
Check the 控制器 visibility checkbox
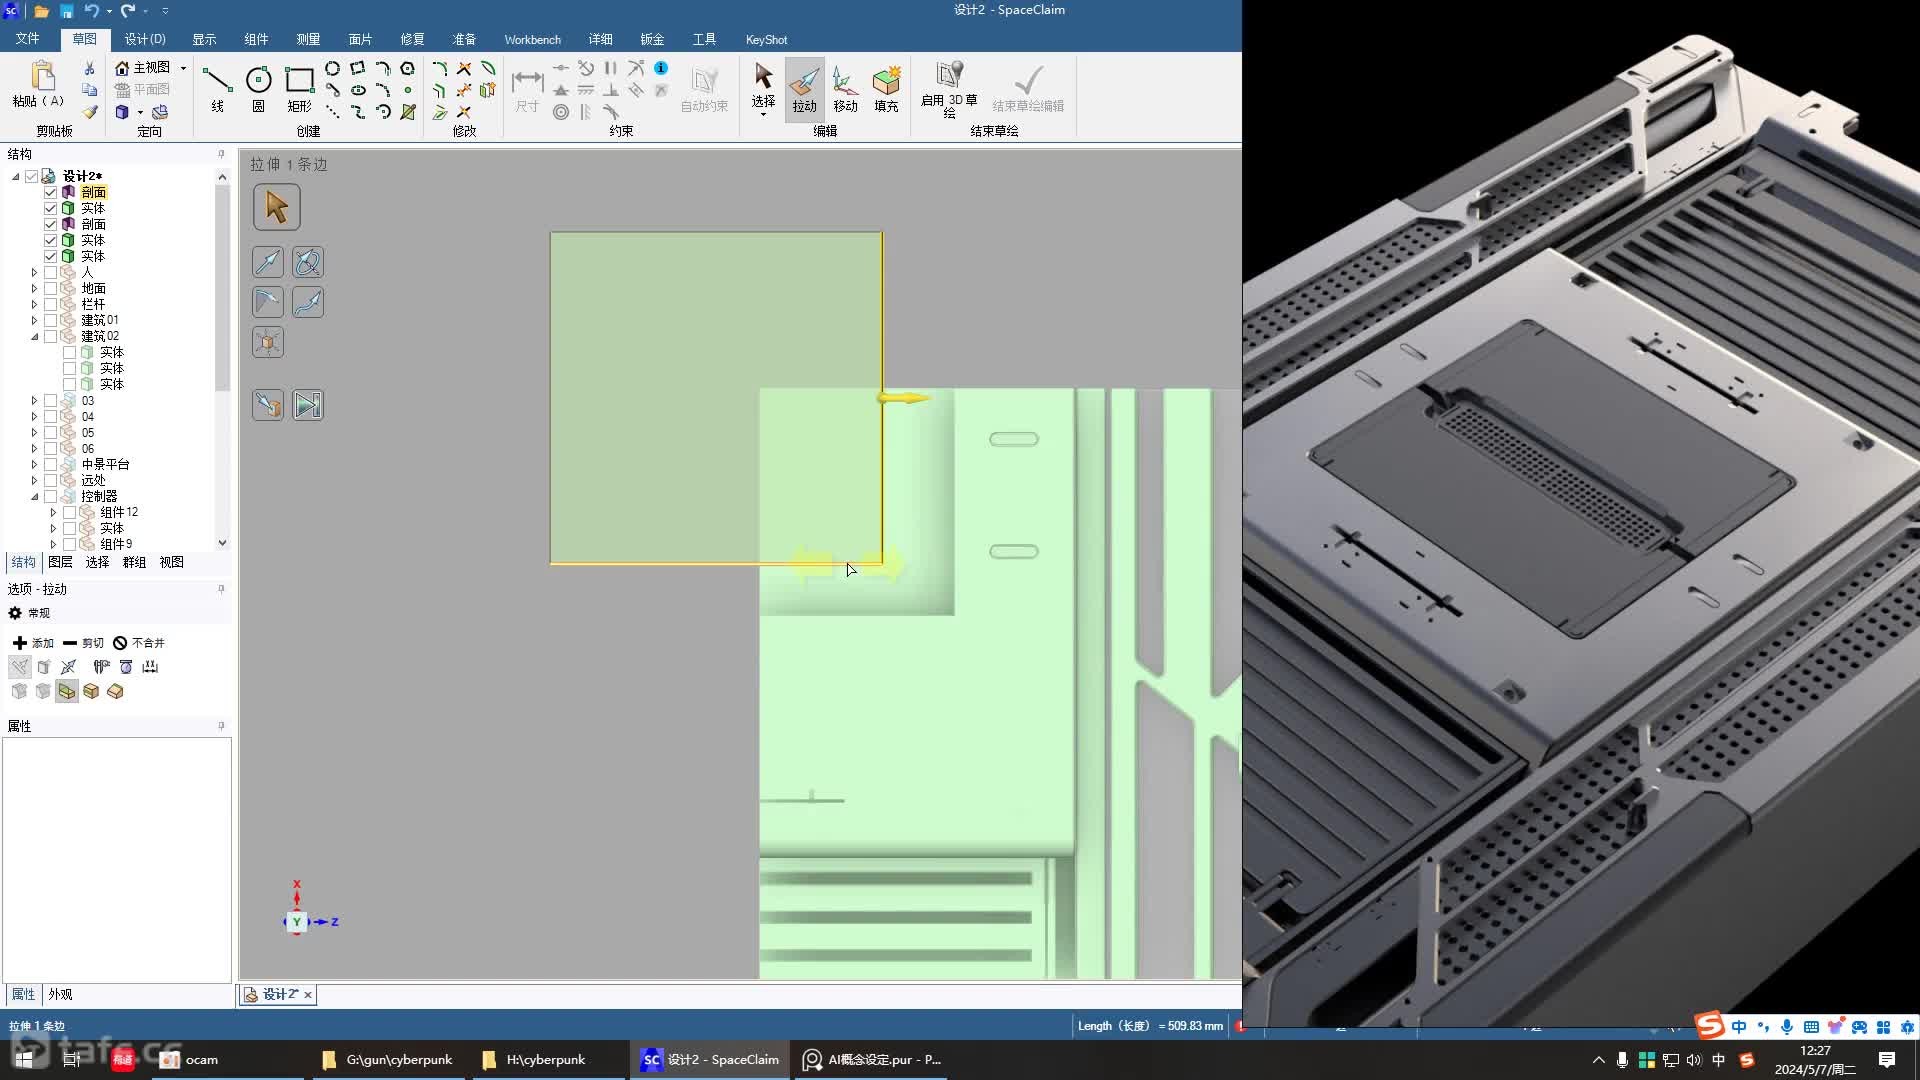[x=50, y=496]
